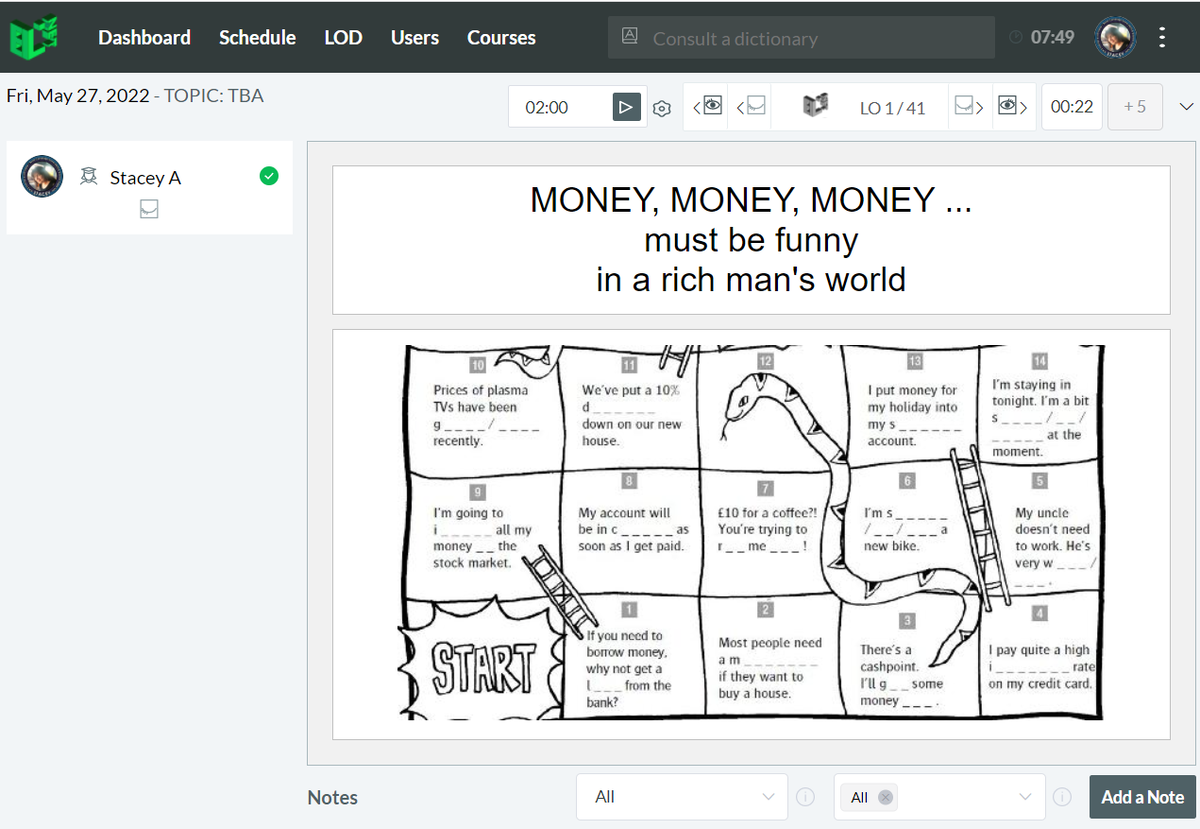Viewport: 1200px width, 829px height.
Task: Click the TOPIC: TBA date heading
Action: tap(135, 96)
